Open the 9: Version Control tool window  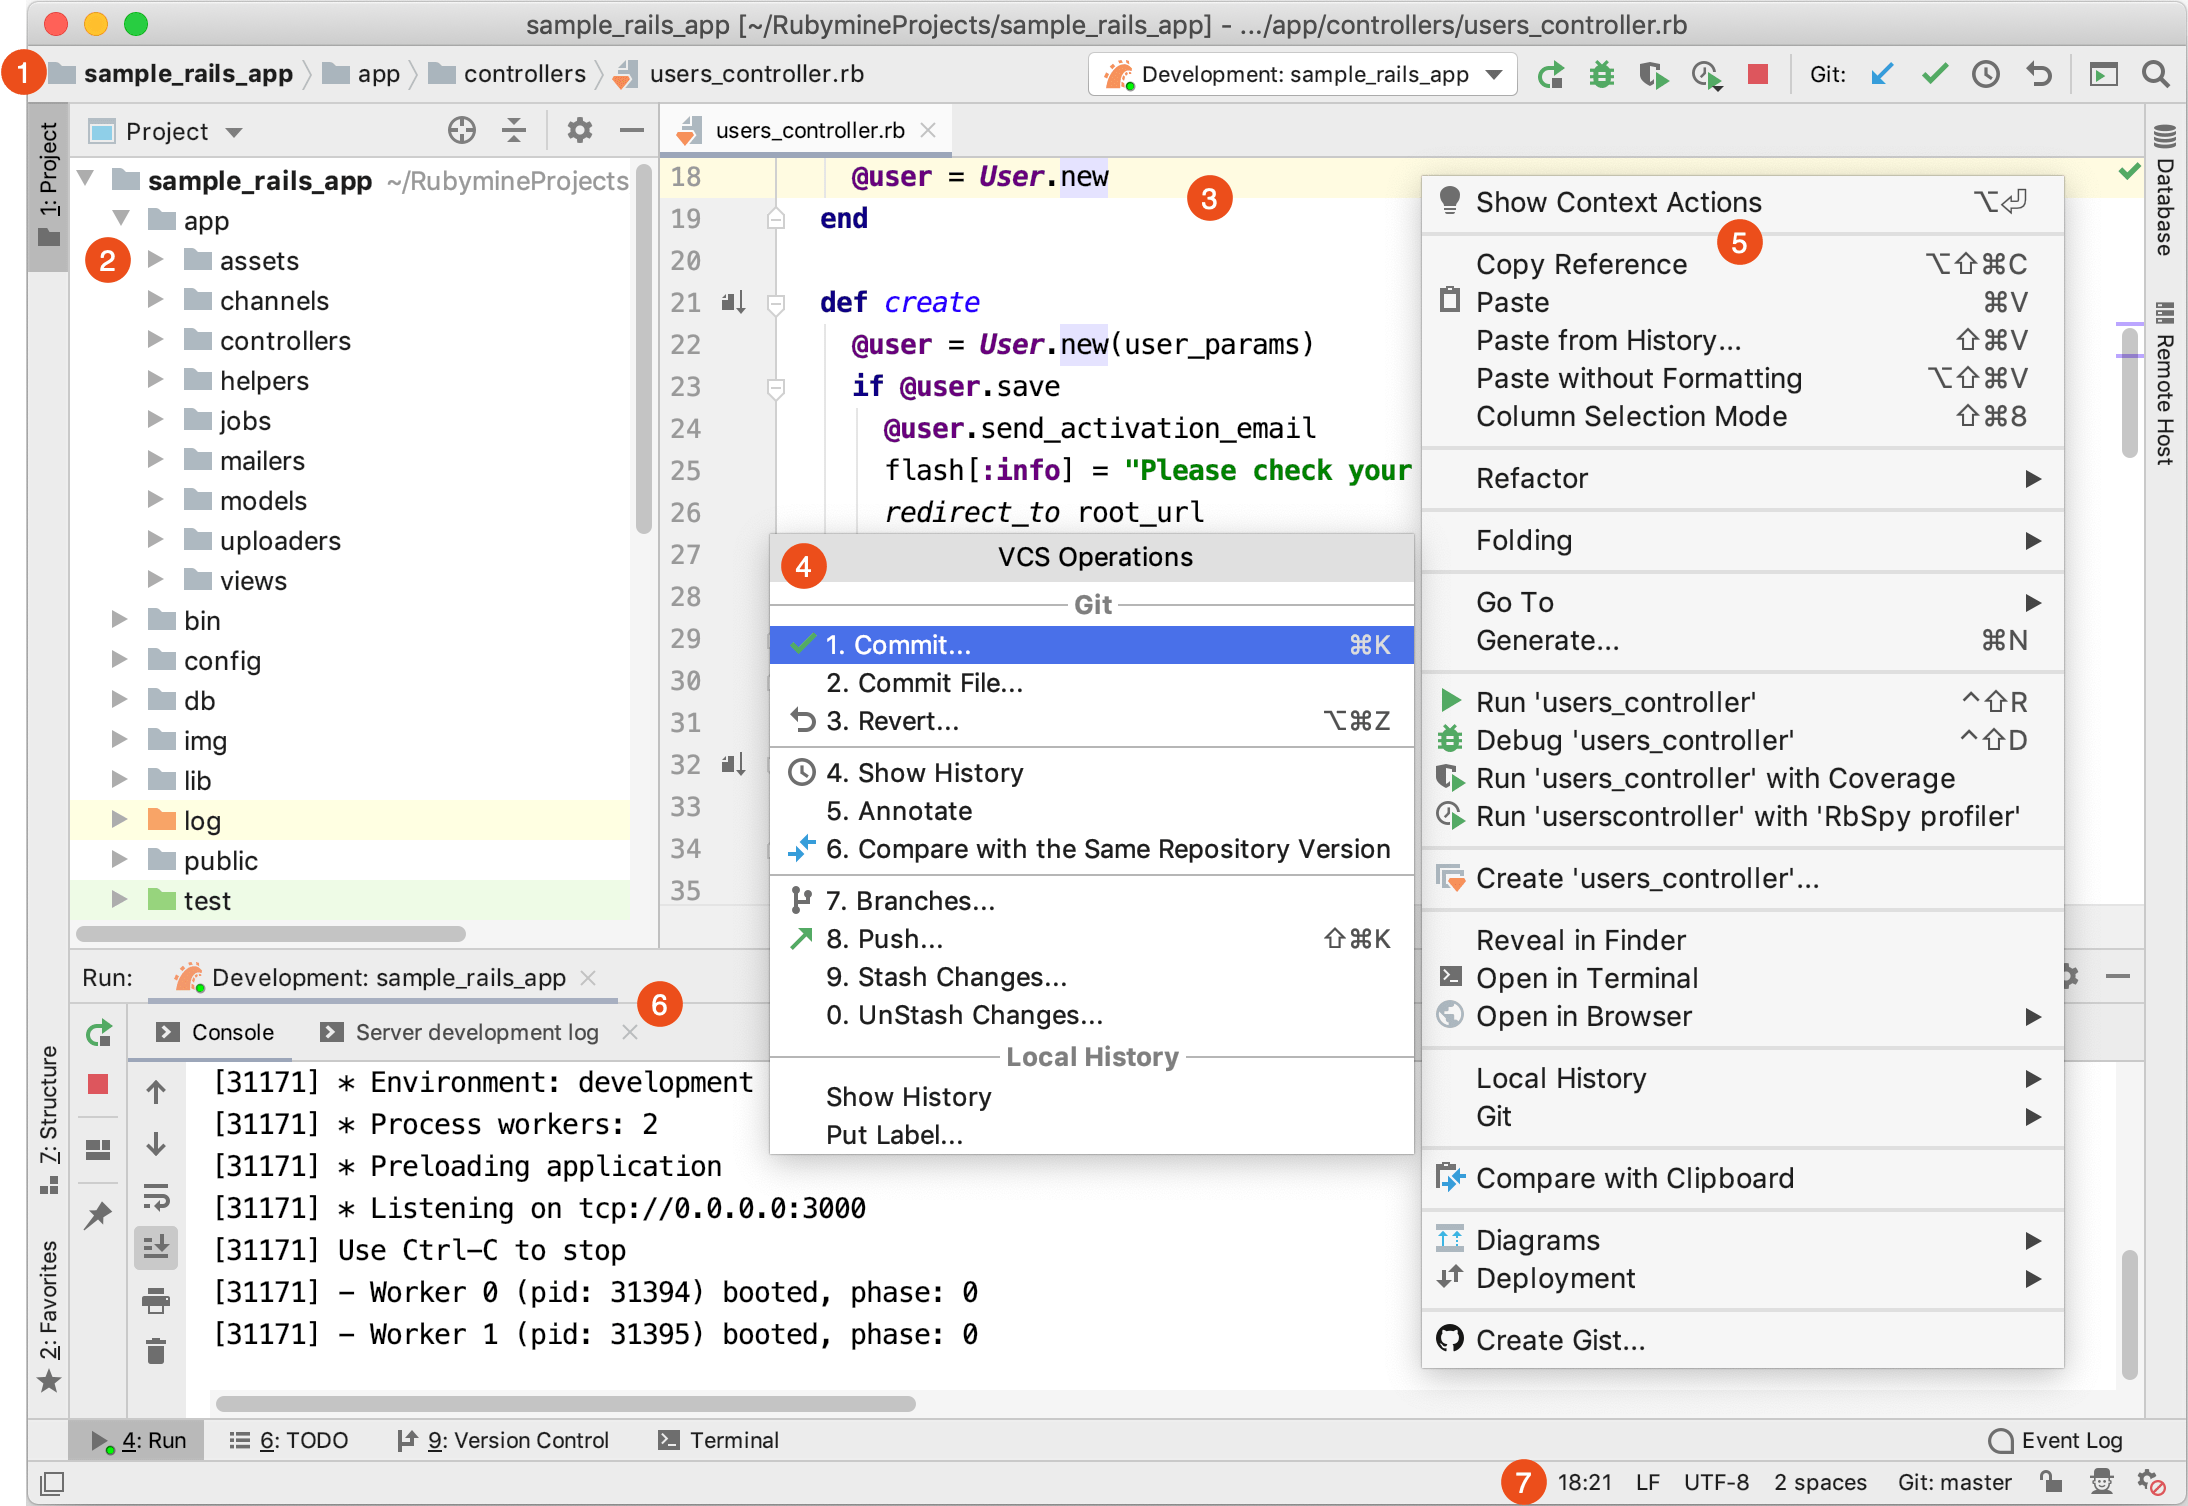(x=503, y=1441)
